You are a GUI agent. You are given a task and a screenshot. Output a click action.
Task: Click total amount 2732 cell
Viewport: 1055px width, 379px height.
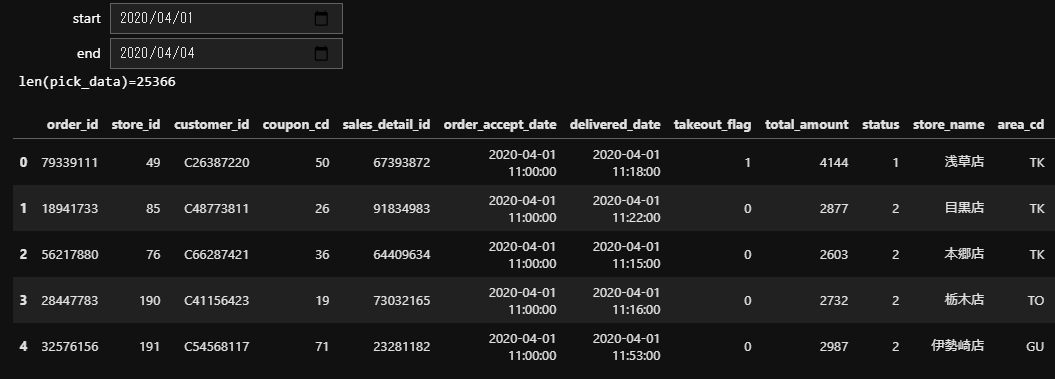pos(834,300)
